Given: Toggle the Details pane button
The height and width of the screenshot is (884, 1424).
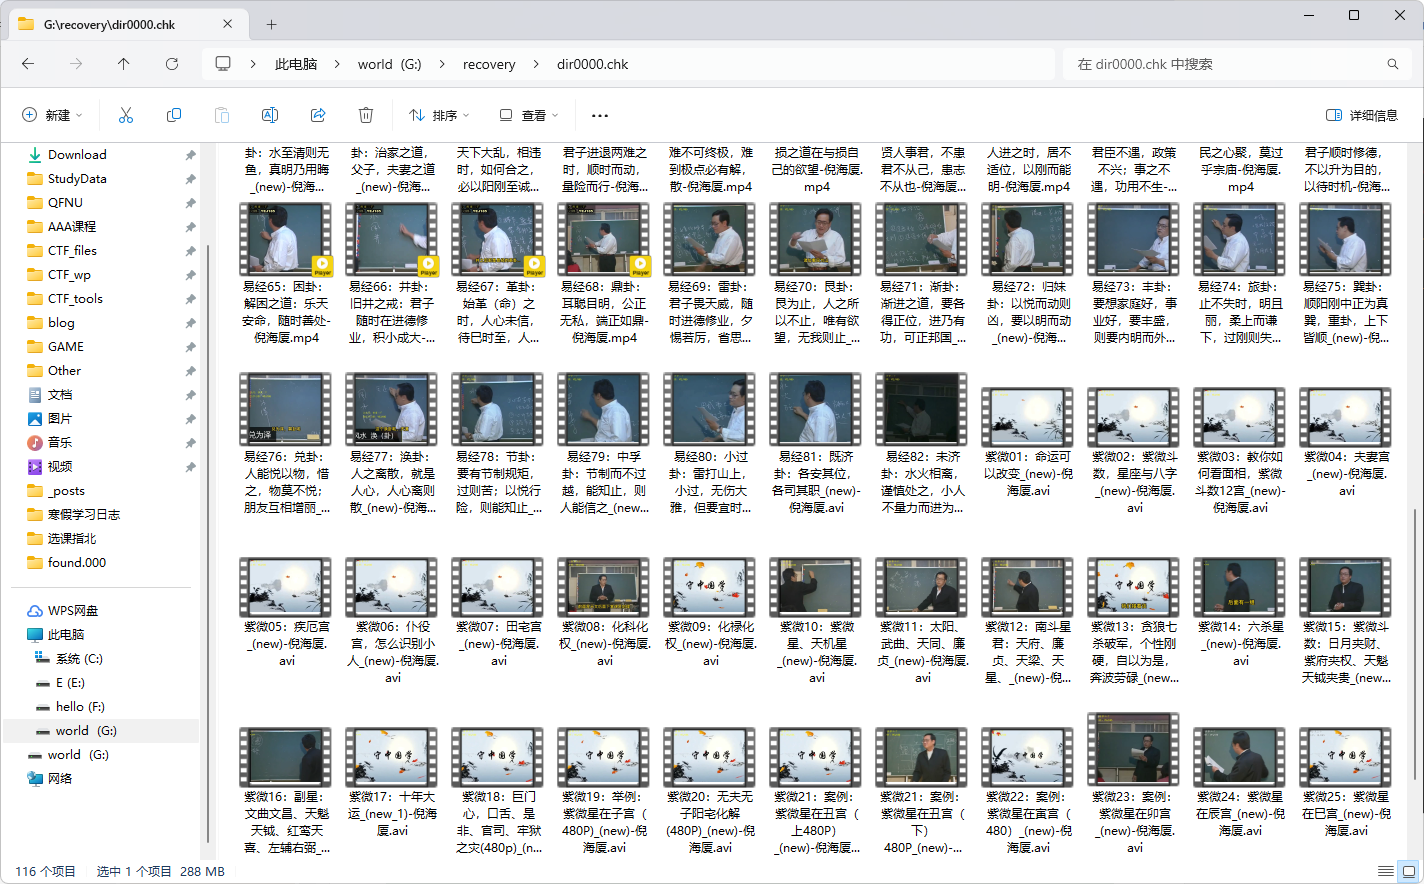Looking at the screenshot, I should point(1361,115).
